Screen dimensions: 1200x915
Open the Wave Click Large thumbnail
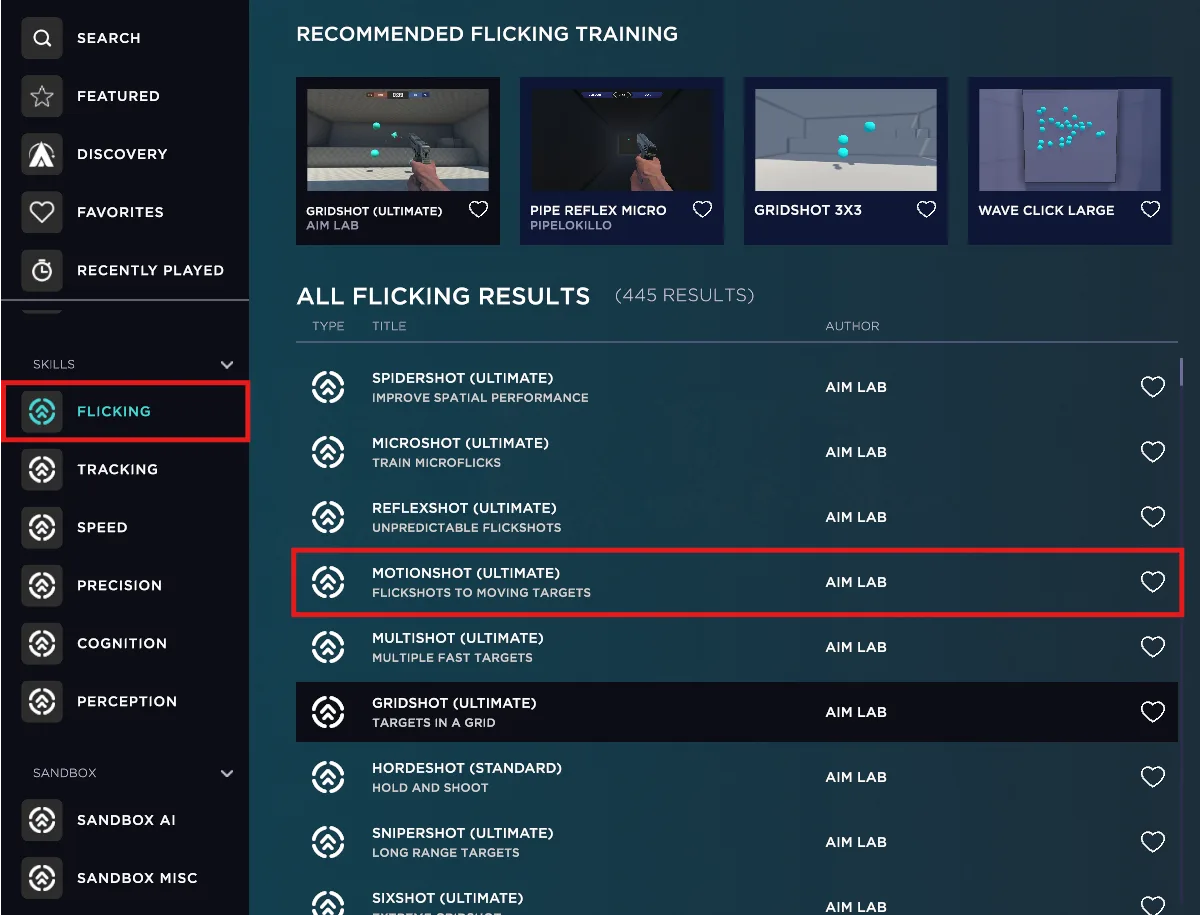(1069, 140)
